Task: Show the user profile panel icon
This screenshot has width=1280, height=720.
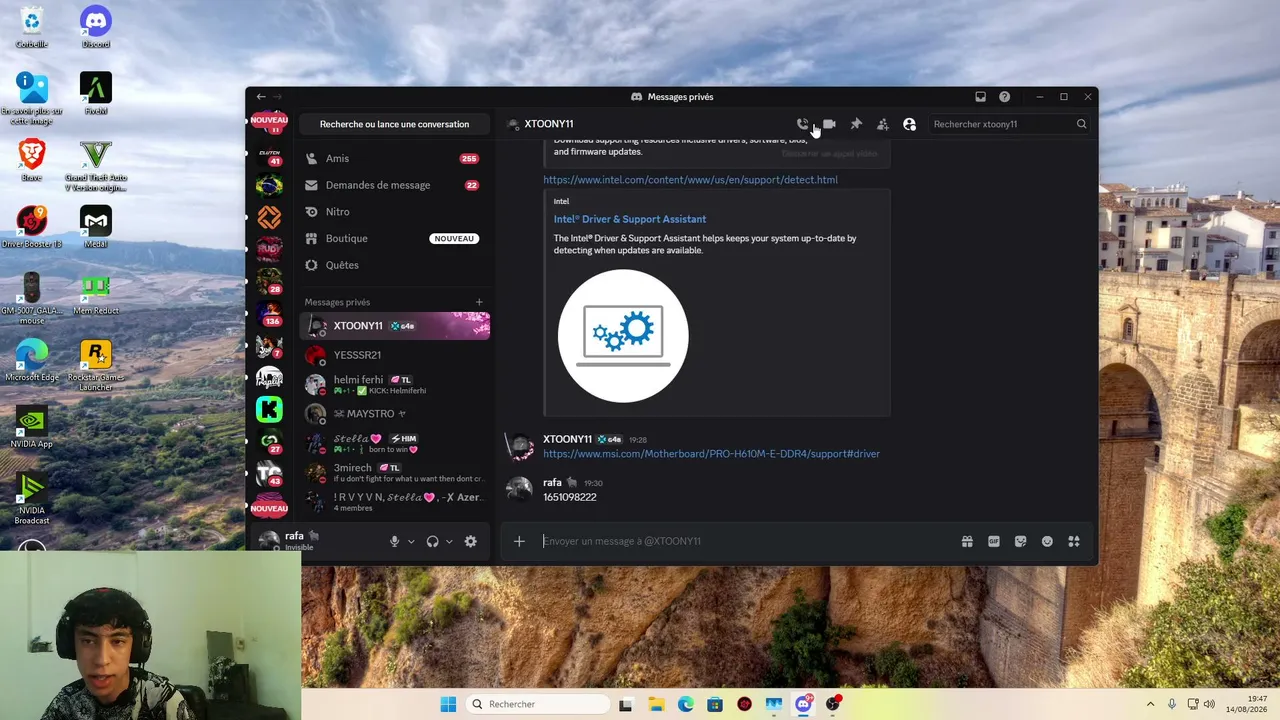Action: 909,124
